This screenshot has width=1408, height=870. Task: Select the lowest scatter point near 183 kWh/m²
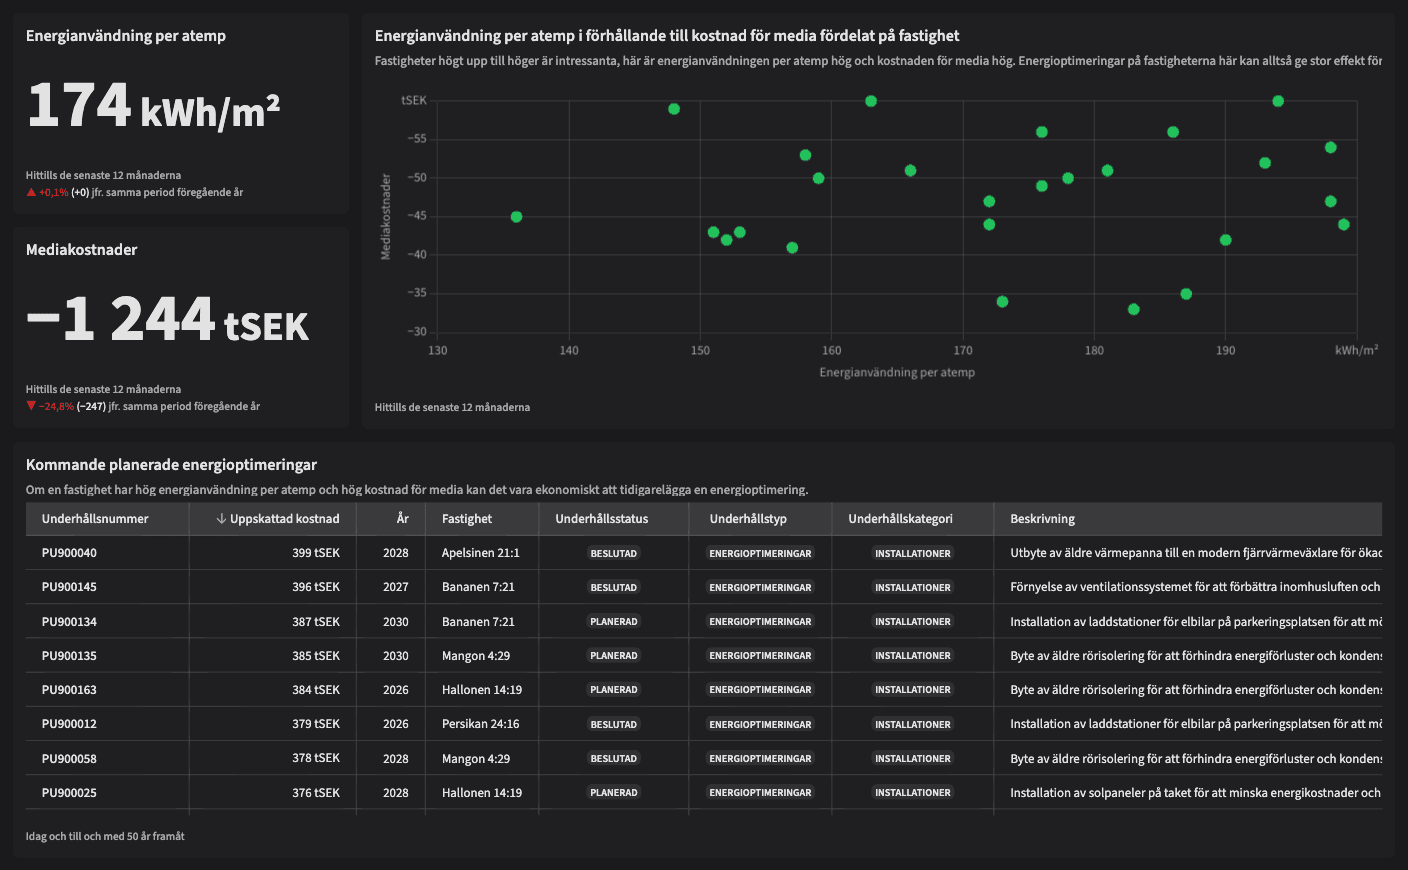point(1133,310)
